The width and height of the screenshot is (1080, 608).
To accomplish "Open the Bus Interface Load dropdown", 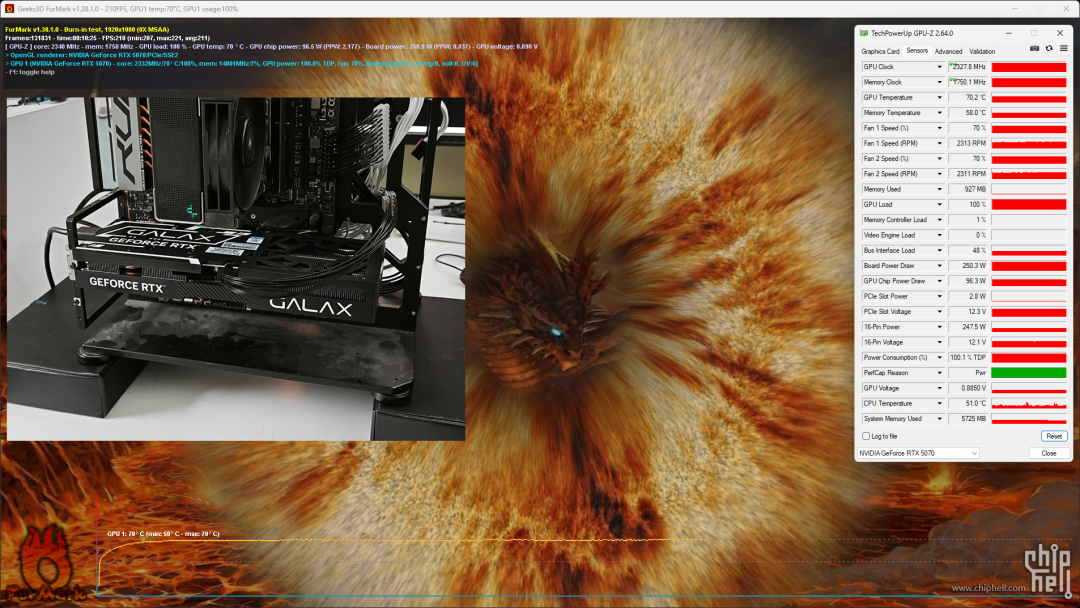I will [x=939, y=250].
